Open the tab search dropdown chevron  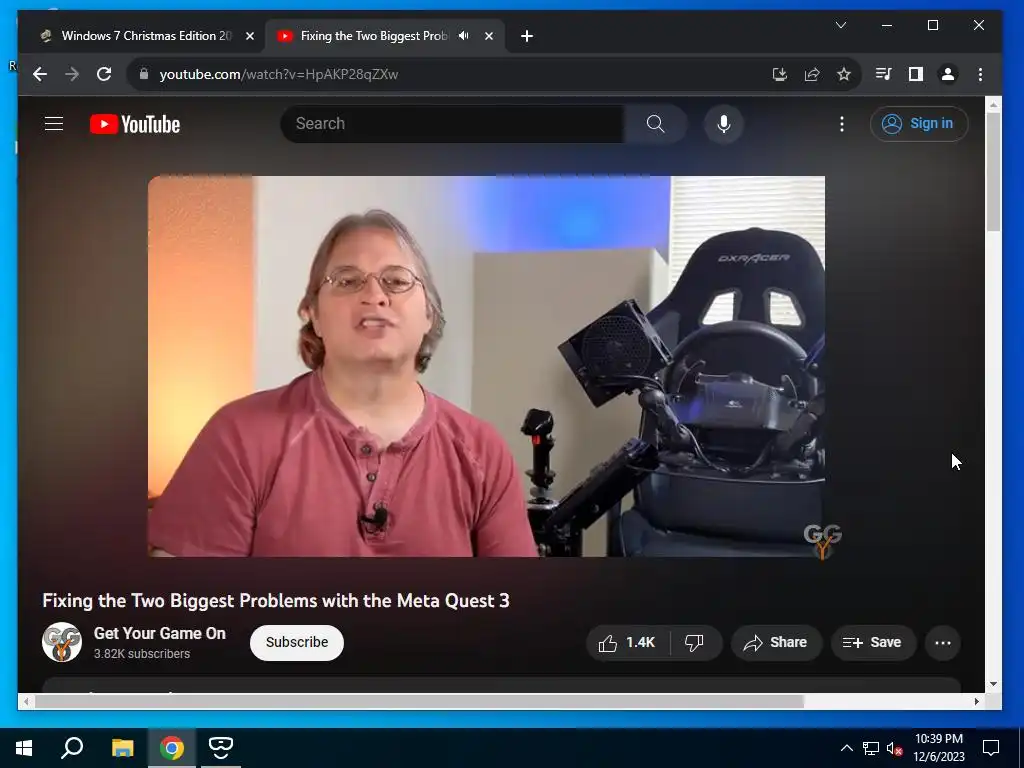(841, 25)
